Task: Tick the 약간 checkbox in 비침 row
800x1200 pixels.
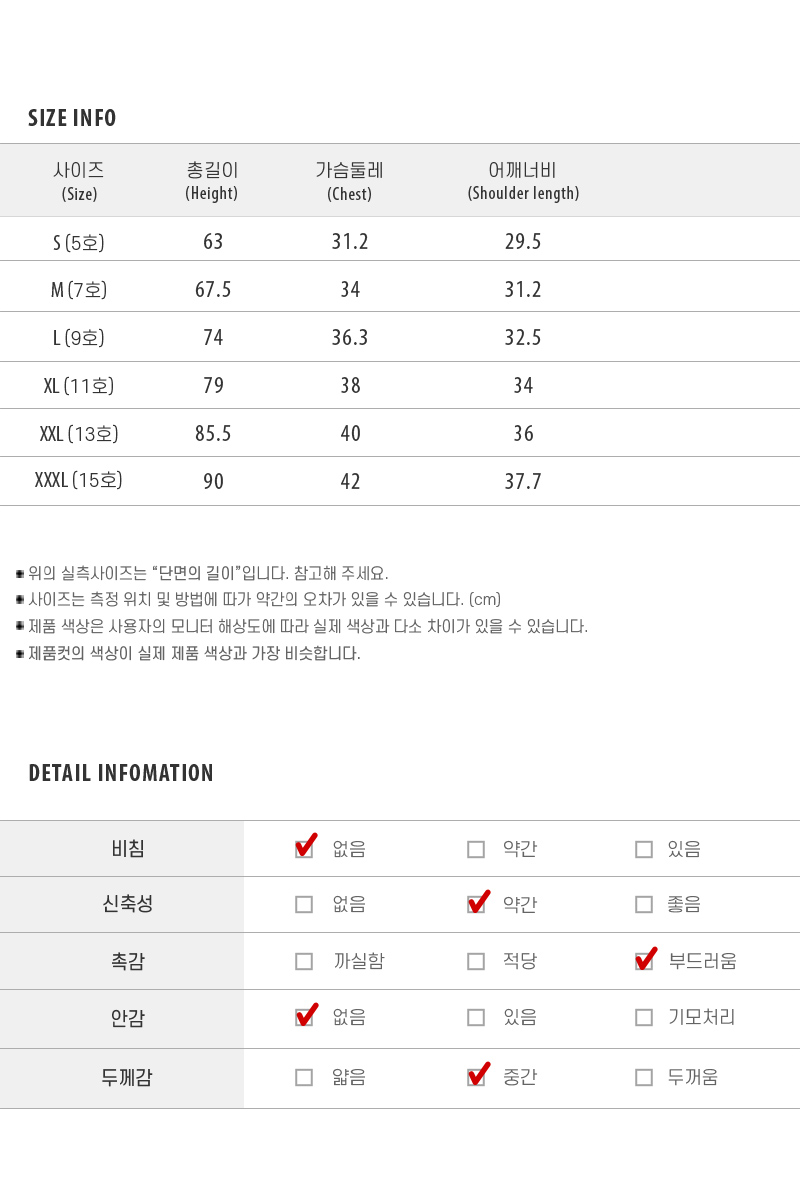Action: click(x=476, y=849)
